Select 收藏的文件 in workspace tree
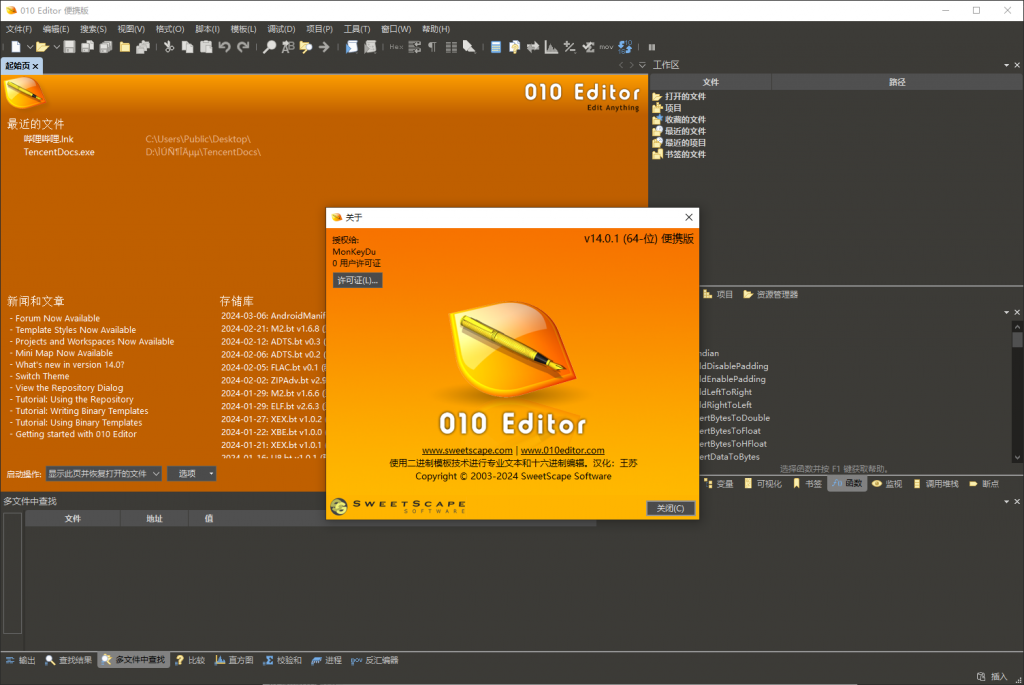The width and height of the screenshot is (1024, 685). (x=685, y=119)
